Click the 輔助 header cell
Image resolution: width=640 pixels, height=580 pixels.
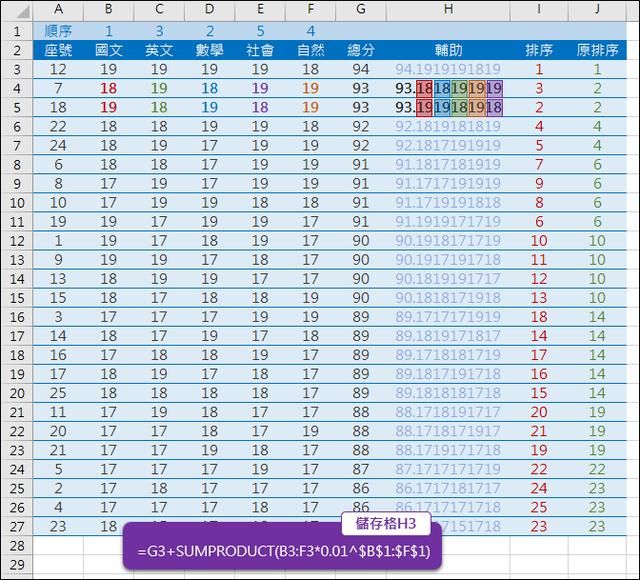point(448,50)
